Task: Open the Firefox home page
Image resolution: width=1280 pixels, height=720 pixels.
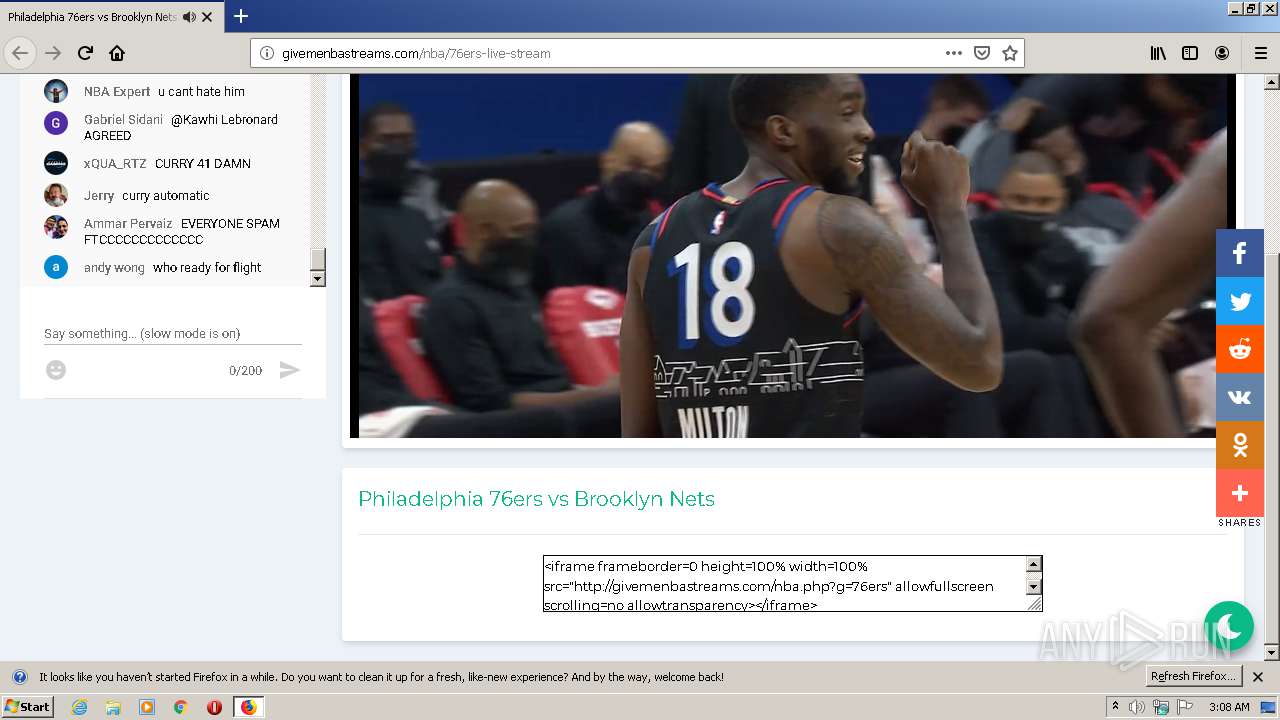Action: pyautogui.click(x=117, y=53)
